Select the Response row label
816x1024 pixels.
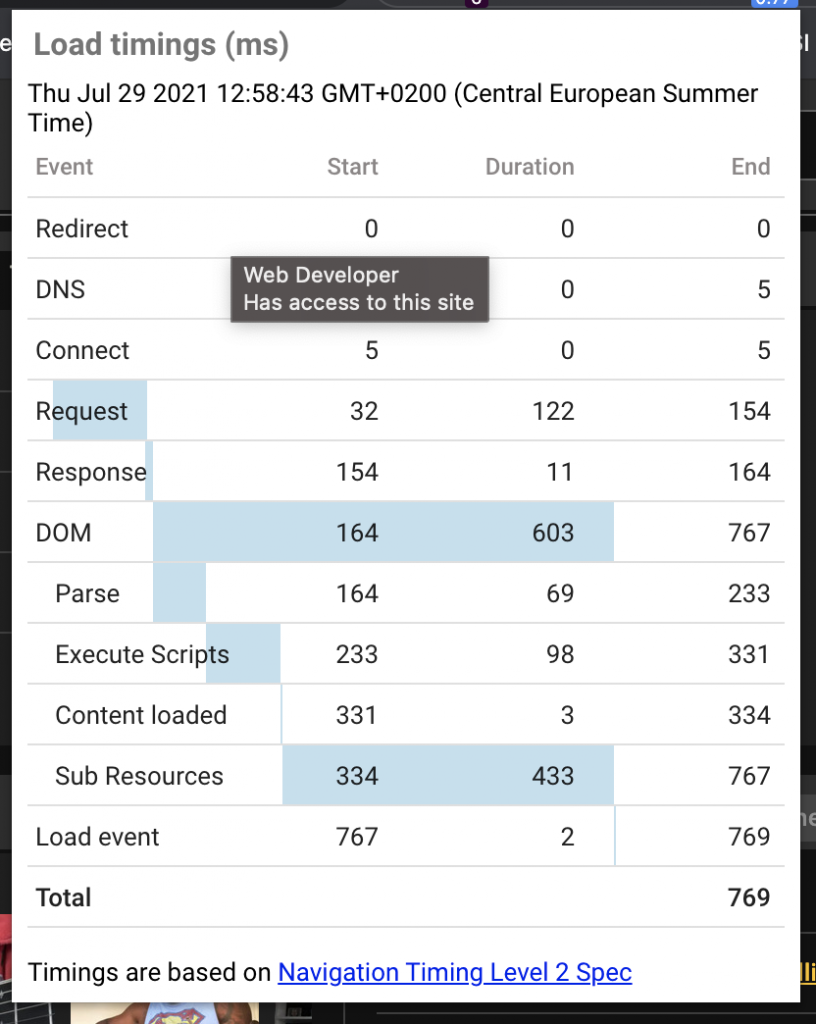[x=91, y=472]
